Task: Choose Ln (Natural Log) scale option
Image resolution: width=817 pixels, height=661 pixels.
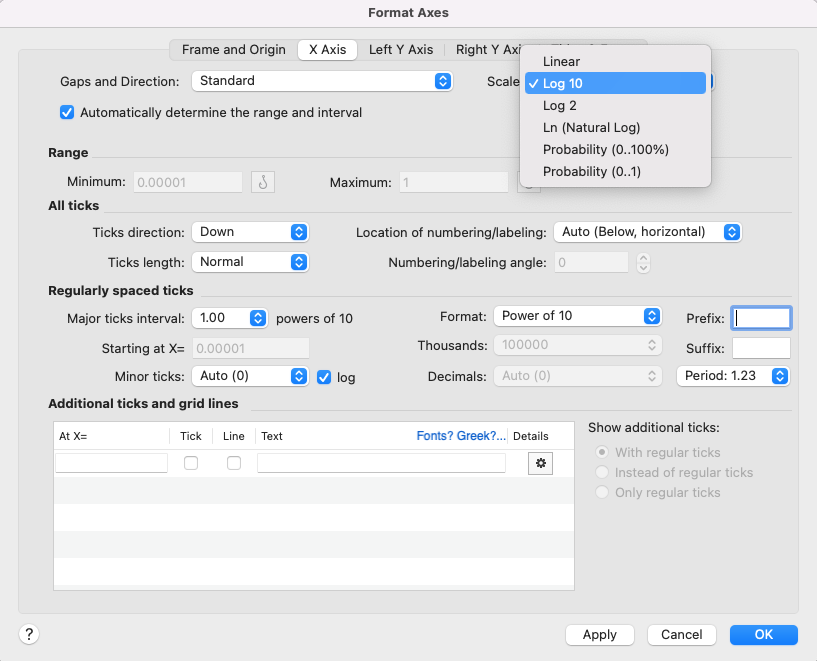Action: pyautogui.click(x=591, y=128)
